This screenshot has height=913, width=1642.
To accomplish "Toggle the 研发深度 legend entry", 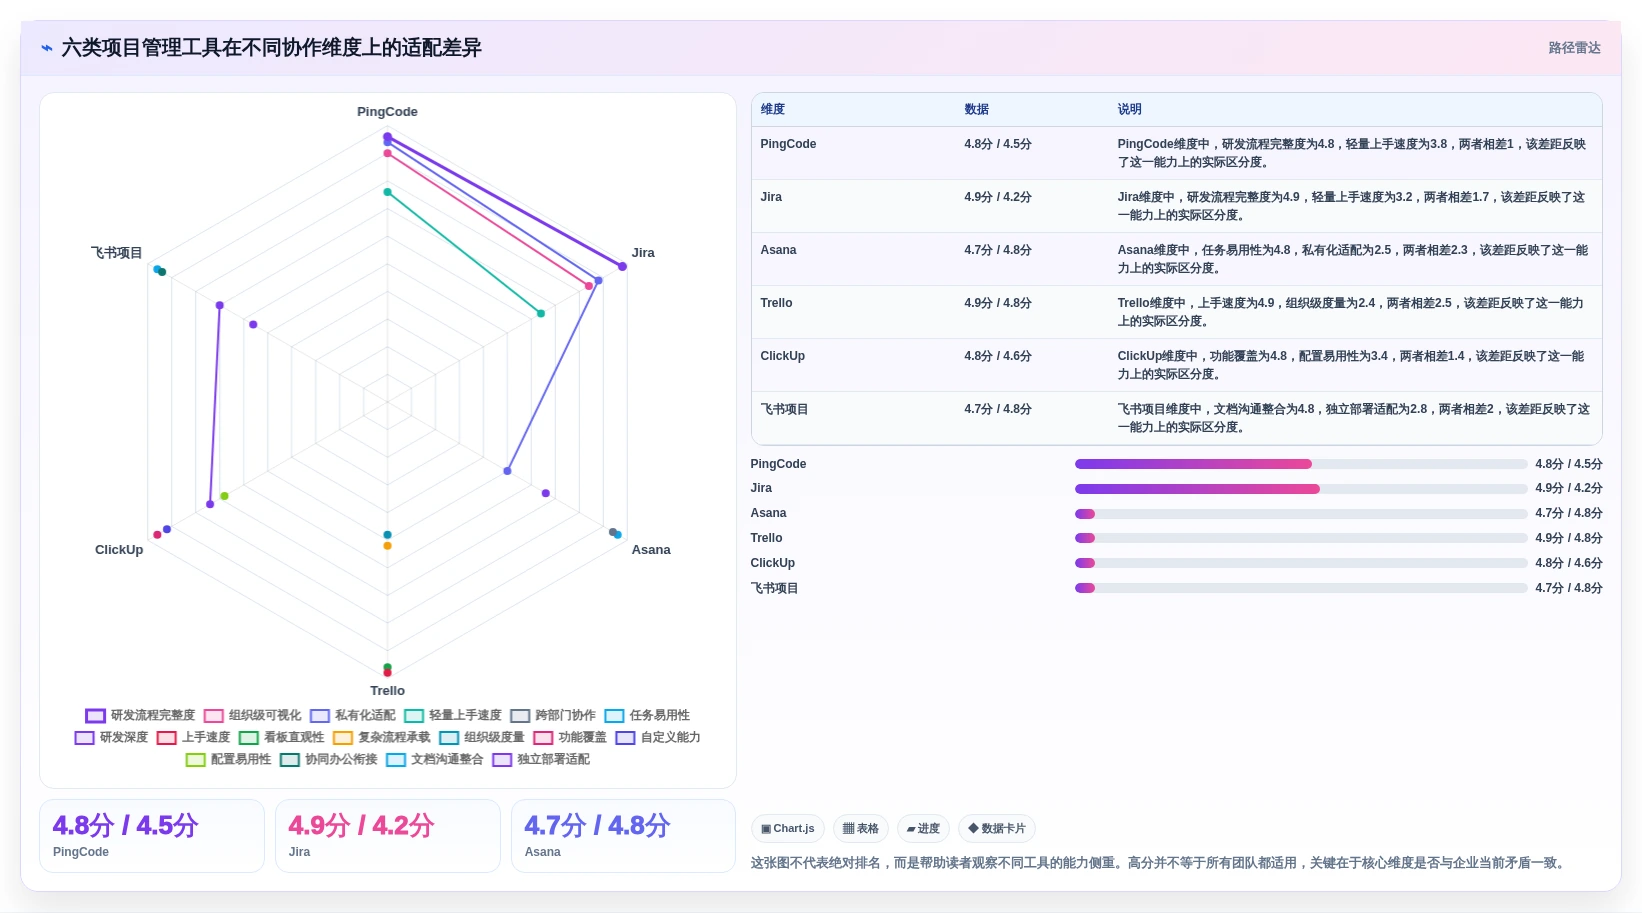I will (111, 737).
